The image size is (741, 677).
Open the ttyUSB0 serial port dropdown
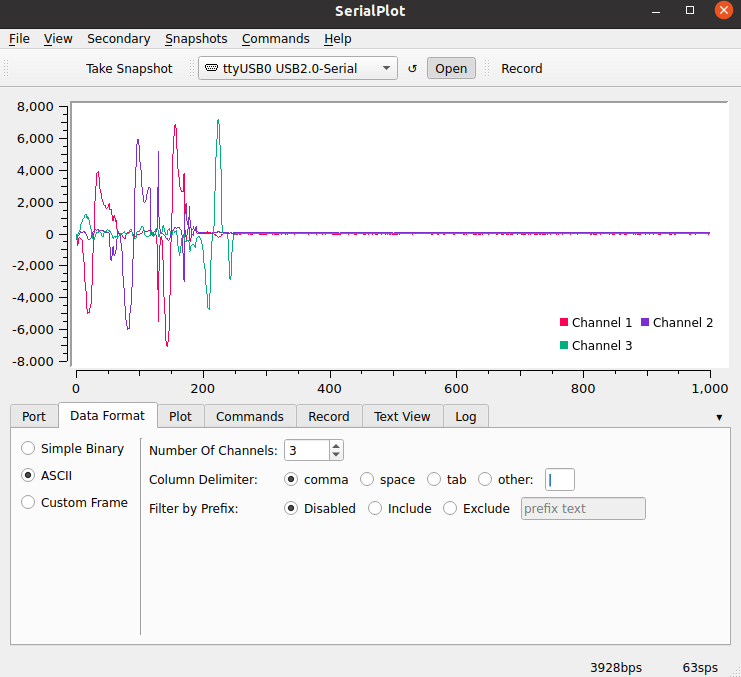click(x=298, y=69)
